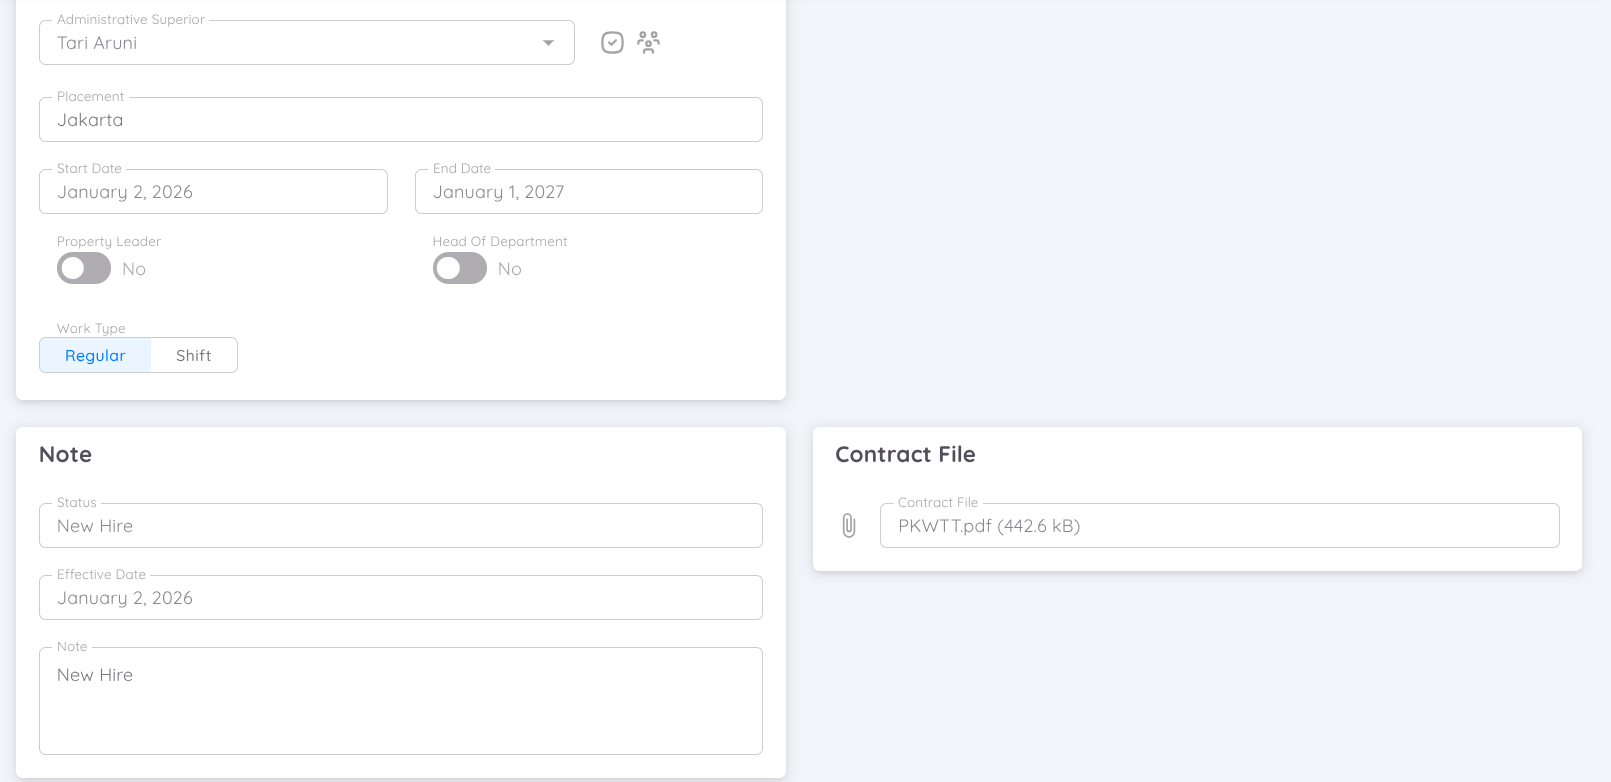Open the Administrative Superior dropdown
The height and width of the screenshot is (782, 1611).
(x=548, y=42)
